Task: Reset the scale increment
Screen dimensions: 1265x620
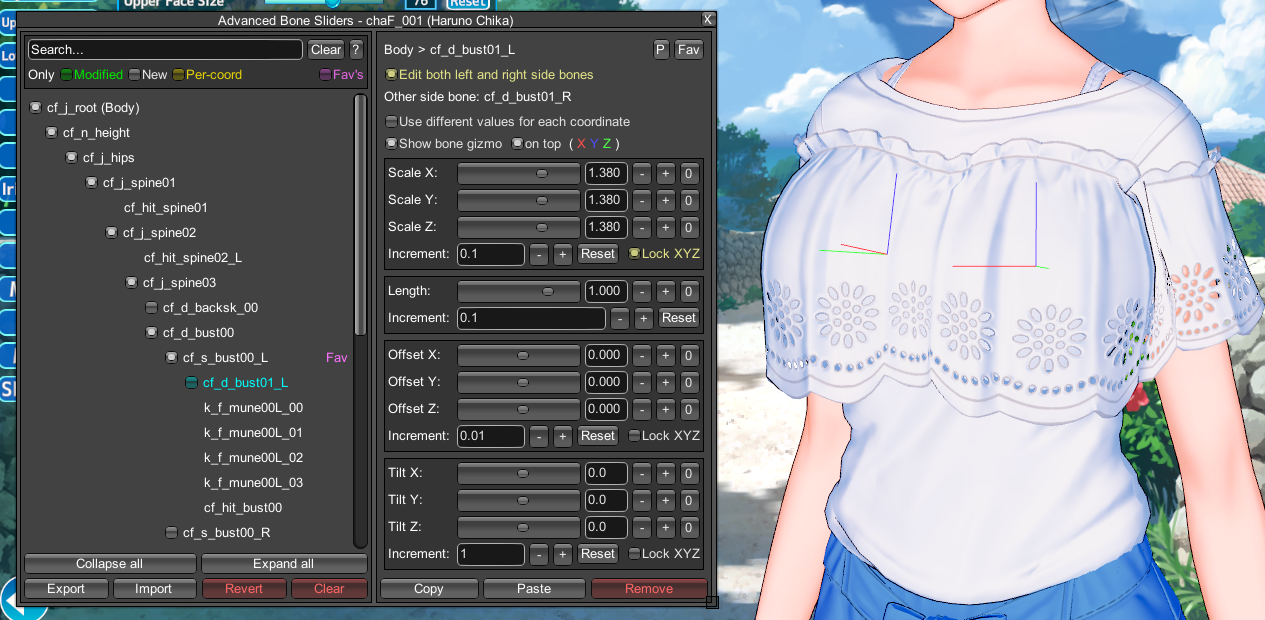Action: coord(598,254)
